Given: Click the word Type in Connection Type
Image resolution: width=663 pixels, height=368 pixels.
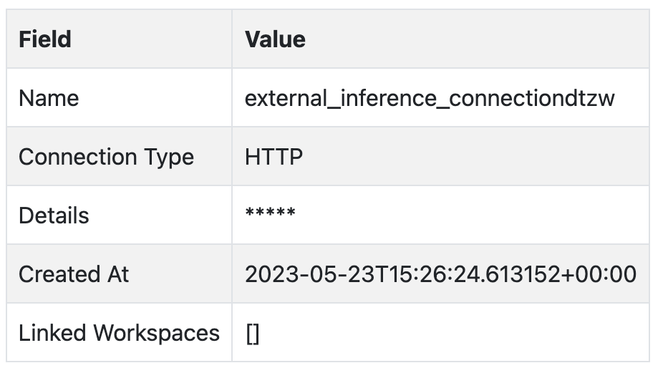Looking at the screenshot, I should [x=169, y=157].
